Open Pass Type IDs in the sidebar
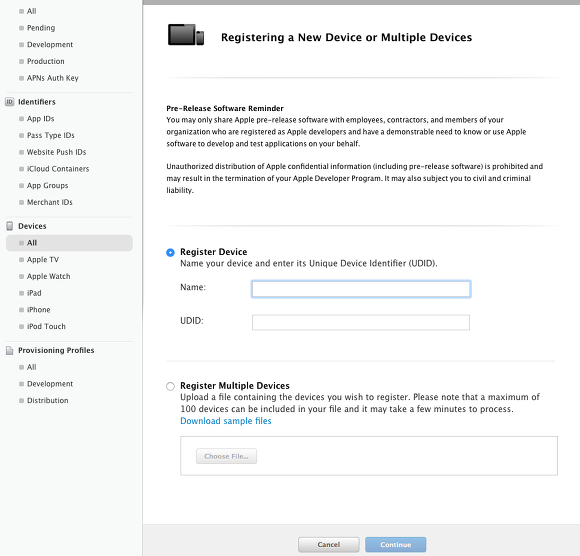 click(50, 135)
